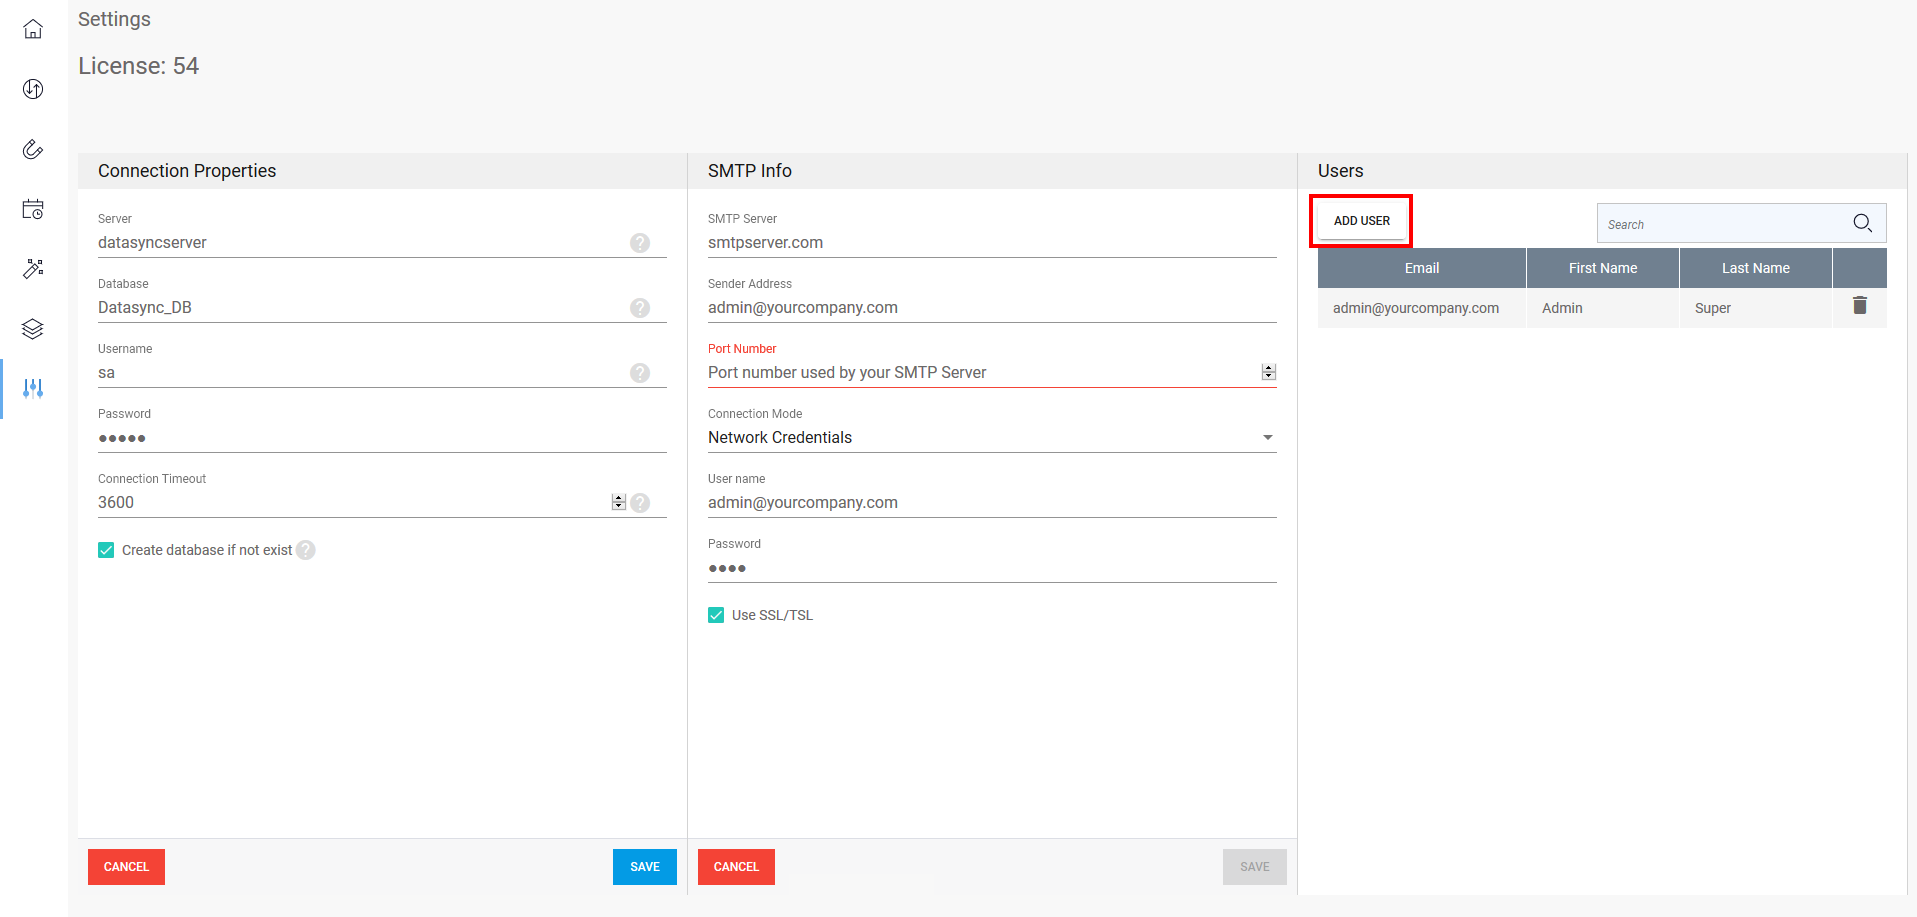Open the magic wand sidebar icon
The image size is (1917, 917).
pos(33,269)
